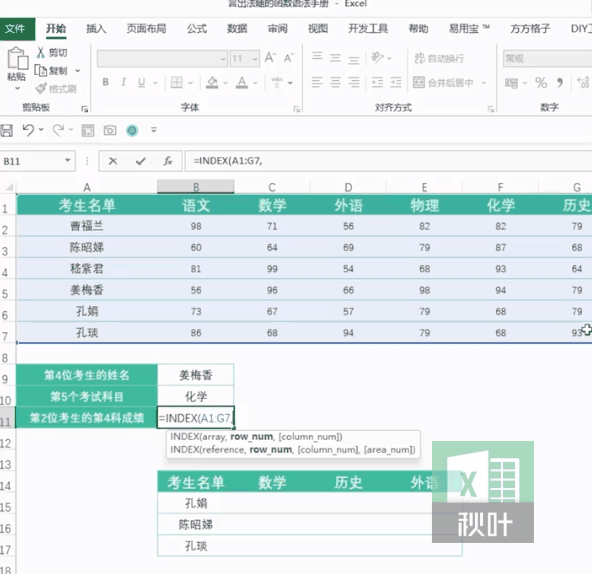Open the paste options dropdown arrow
Viewport: 592px width, 574px height.
[x=17, y=88]
